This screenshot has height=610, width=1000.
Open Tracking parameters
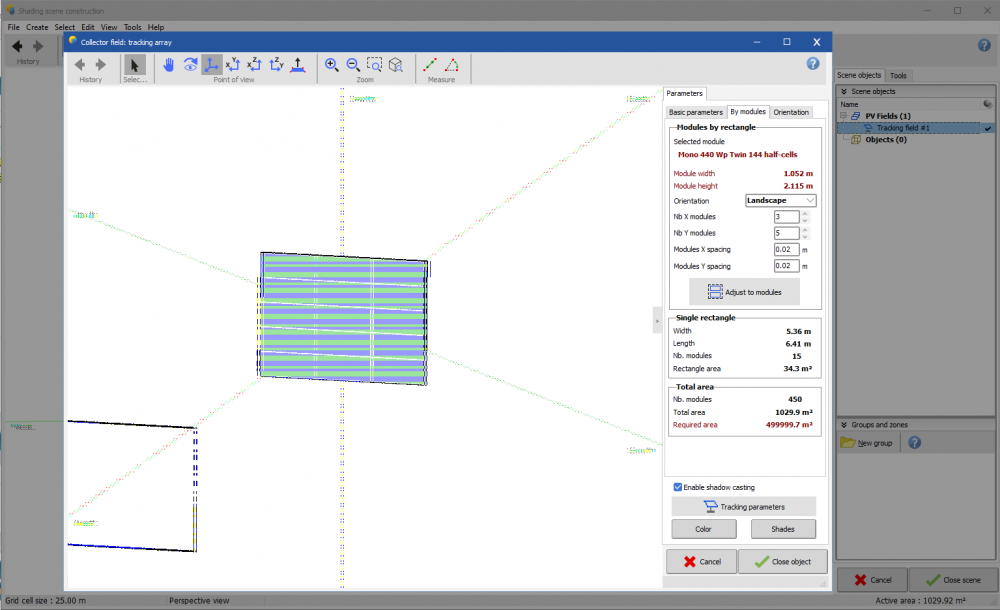point(743,507)
